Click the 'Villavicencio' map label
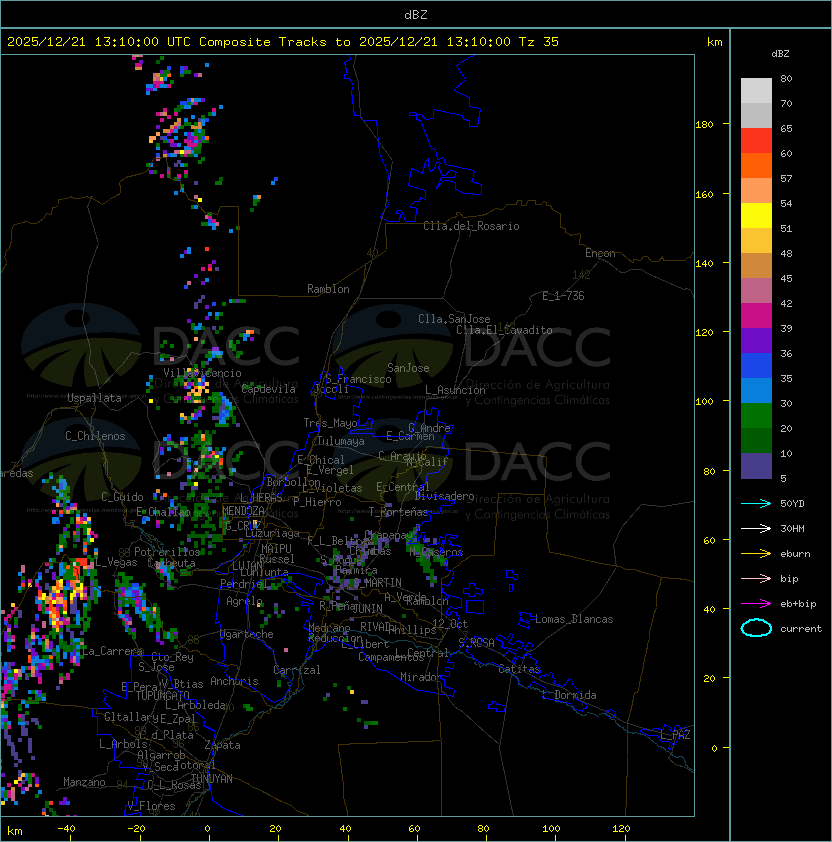 pos(202,373)
